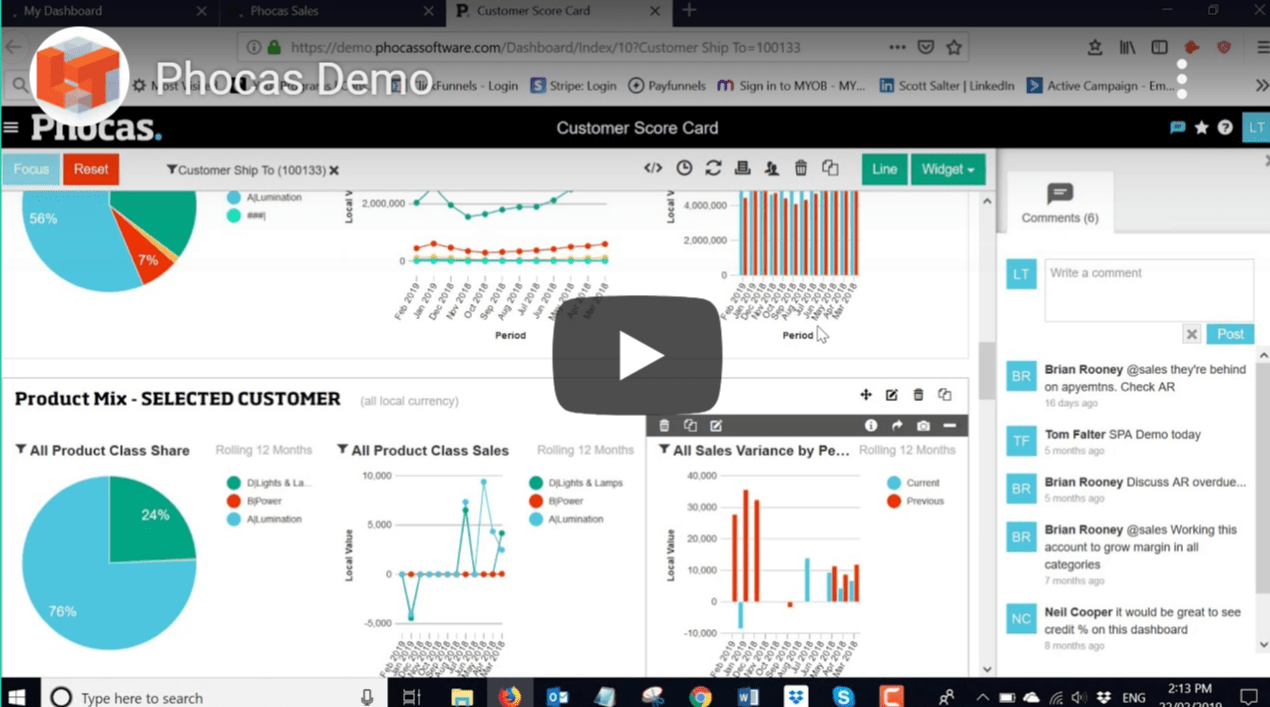Remove the Customer Ship To filter
The width and height of the screenshot is (1270, 707).
(x=334, y=170)
